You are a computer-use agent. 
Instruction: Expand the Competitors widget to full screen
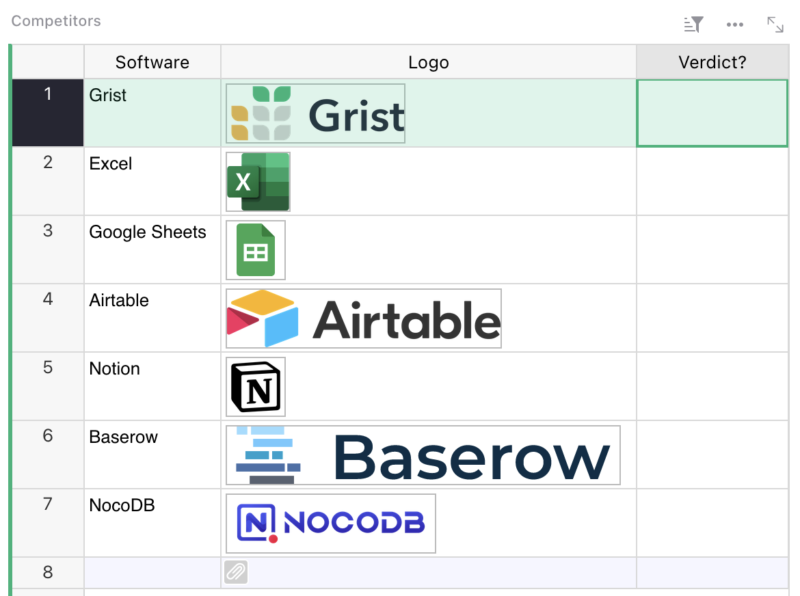click(x=776, y=23)
